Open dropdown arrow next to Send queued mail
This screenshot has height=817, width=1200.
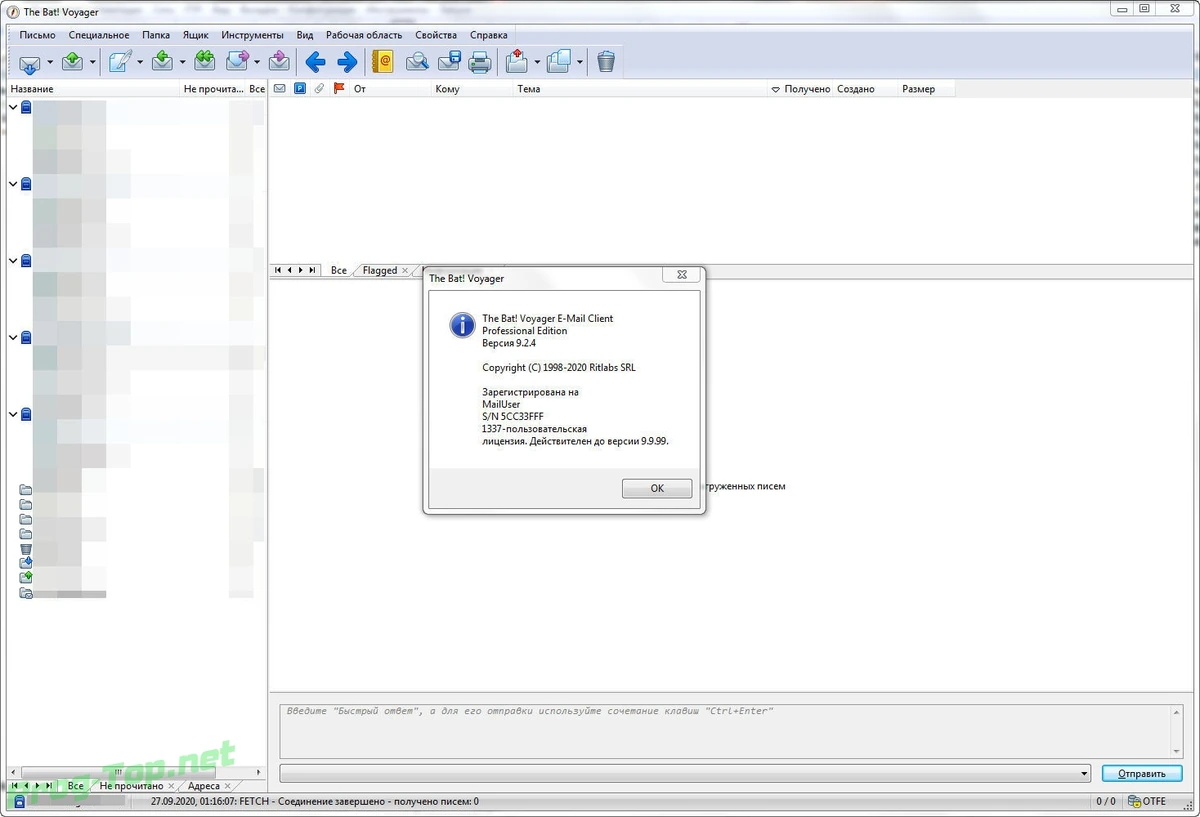pos(93,62)
